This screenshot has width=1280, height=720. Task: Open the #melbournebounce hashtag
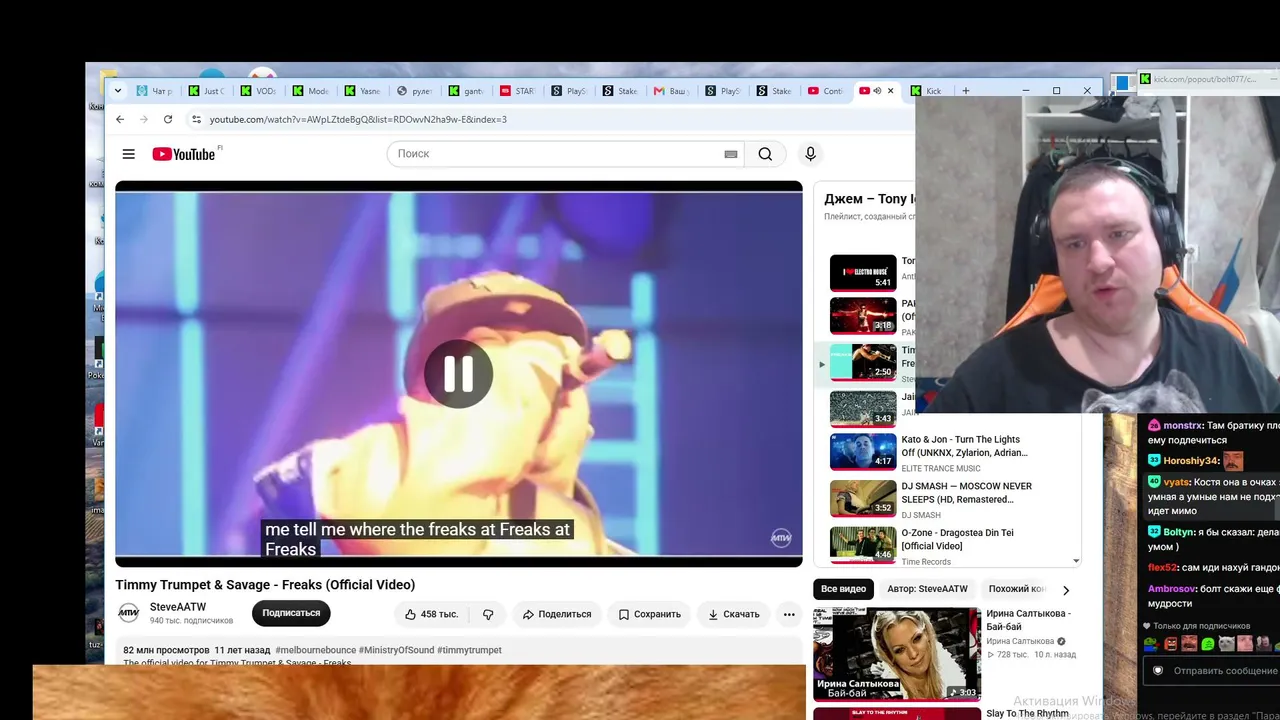pos(315,650)
